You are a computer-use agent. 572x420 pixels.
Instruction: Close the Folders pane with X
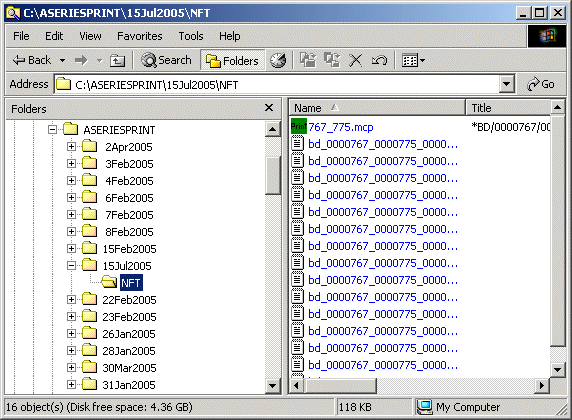point(269,108)
